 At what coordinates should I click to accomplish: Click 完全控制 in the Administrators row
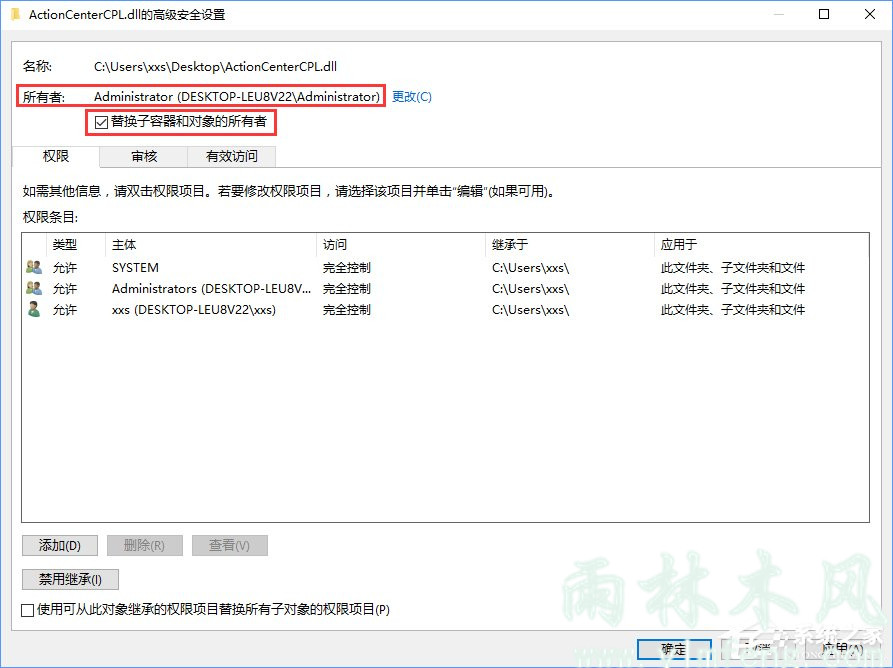(347, 289)
